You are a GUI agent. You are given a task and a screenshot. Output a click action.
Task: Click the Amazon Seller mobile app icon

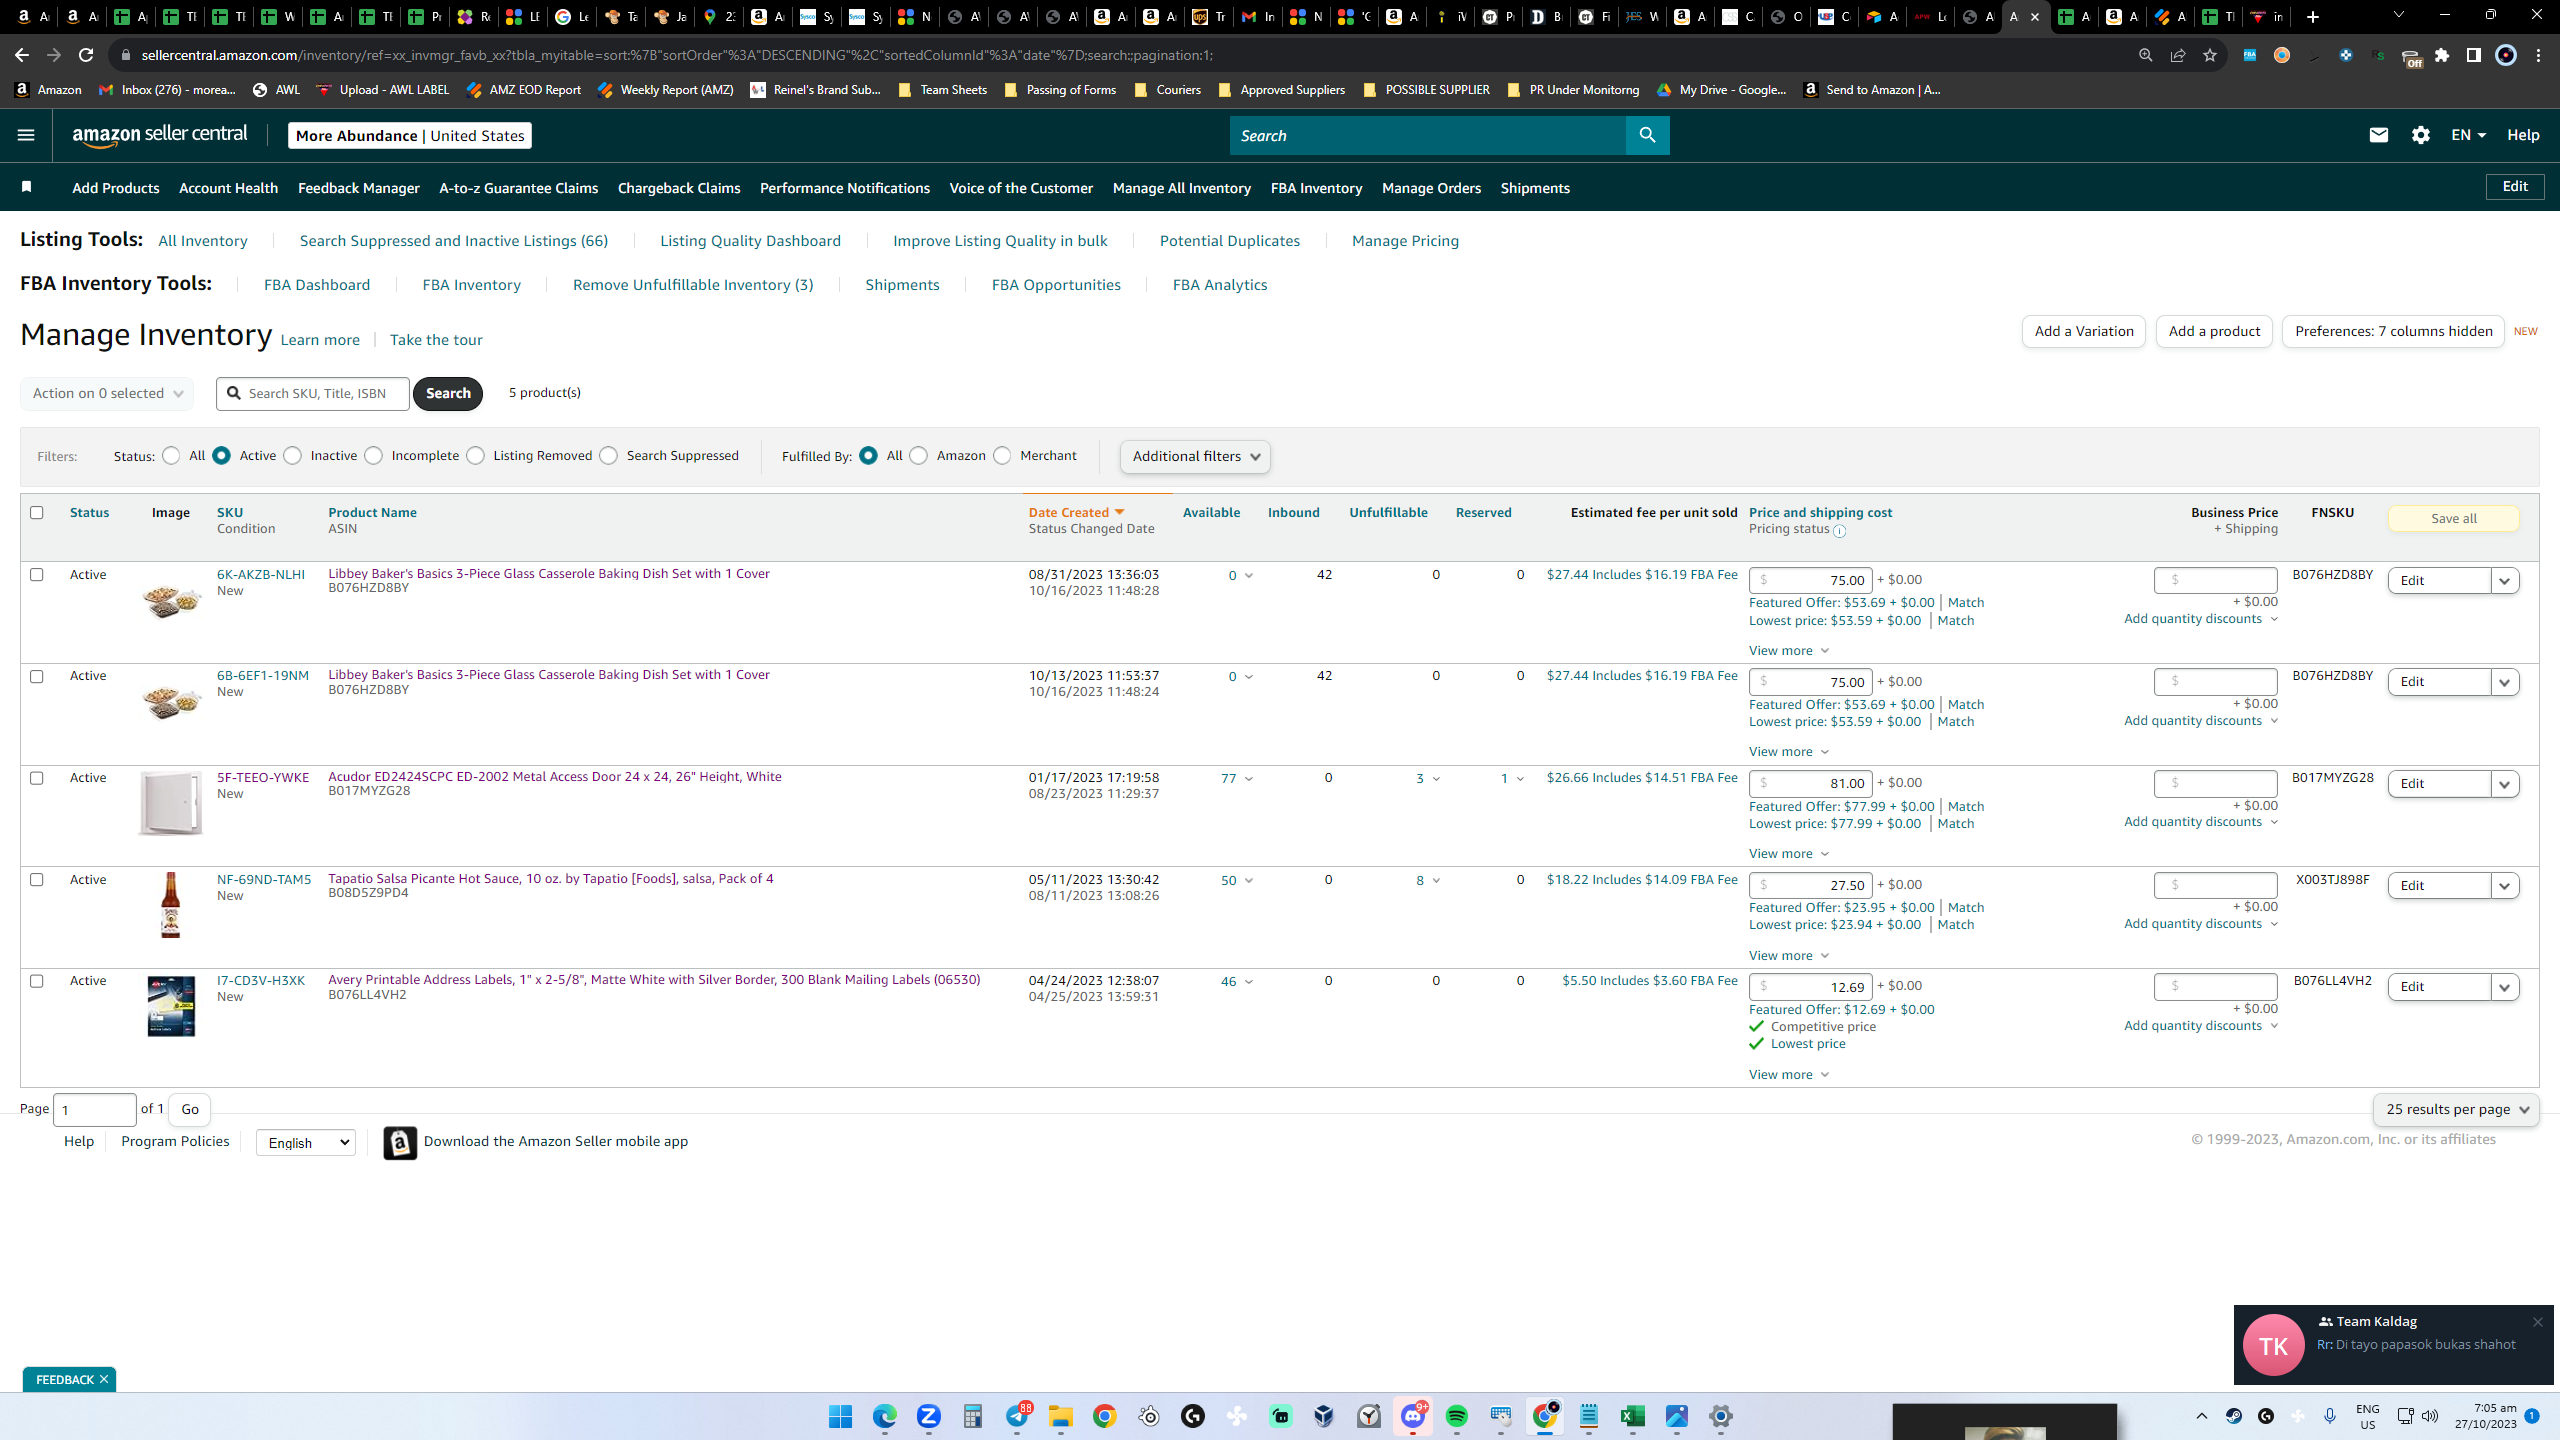(400, 1142)
